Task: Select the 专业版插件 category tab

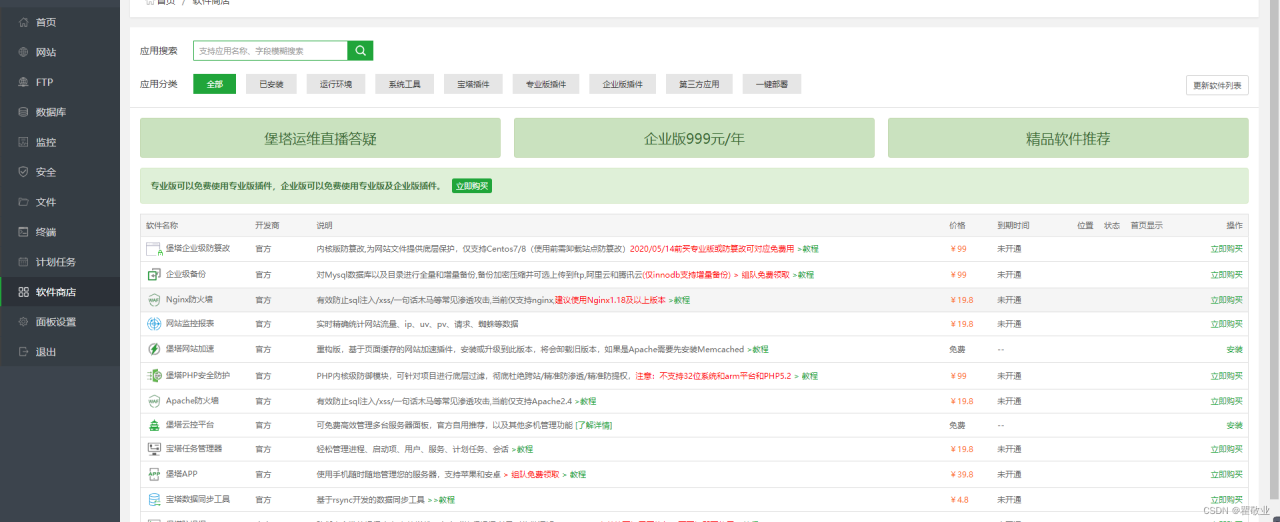Action: point(546,84)
